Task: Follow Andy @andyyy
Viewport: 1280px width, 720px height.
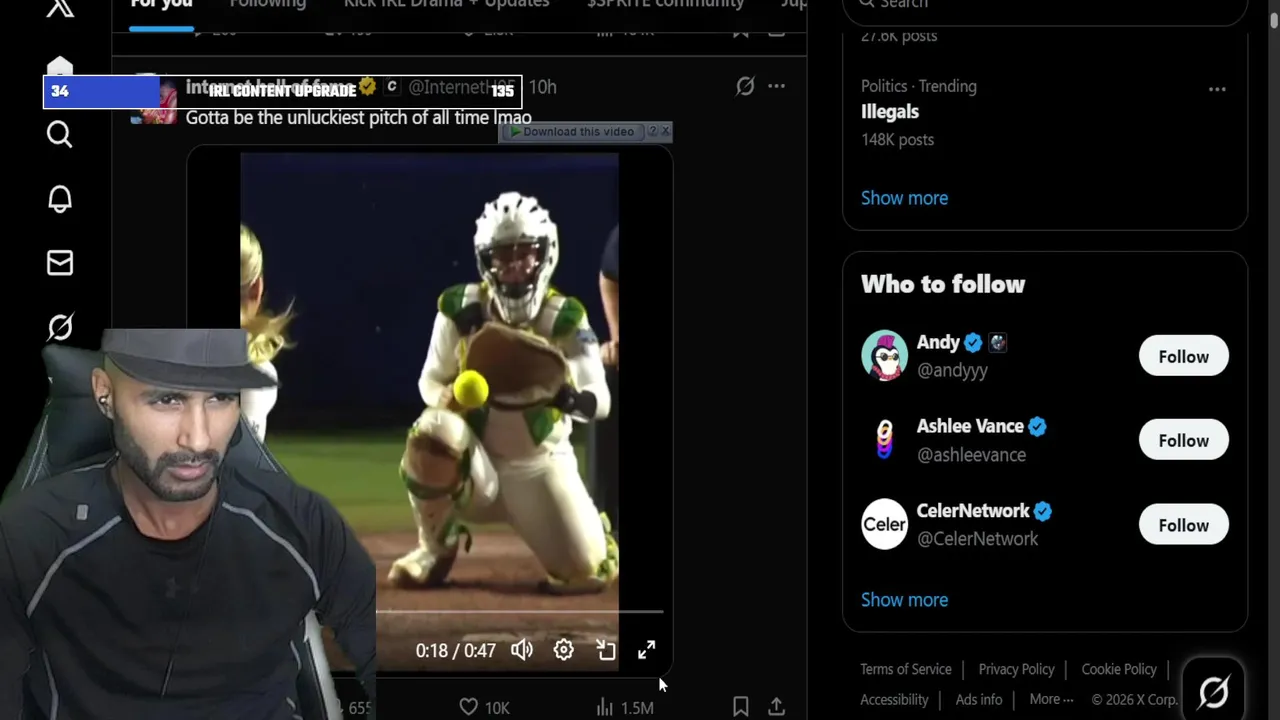Action: [x=1183, y=356]
